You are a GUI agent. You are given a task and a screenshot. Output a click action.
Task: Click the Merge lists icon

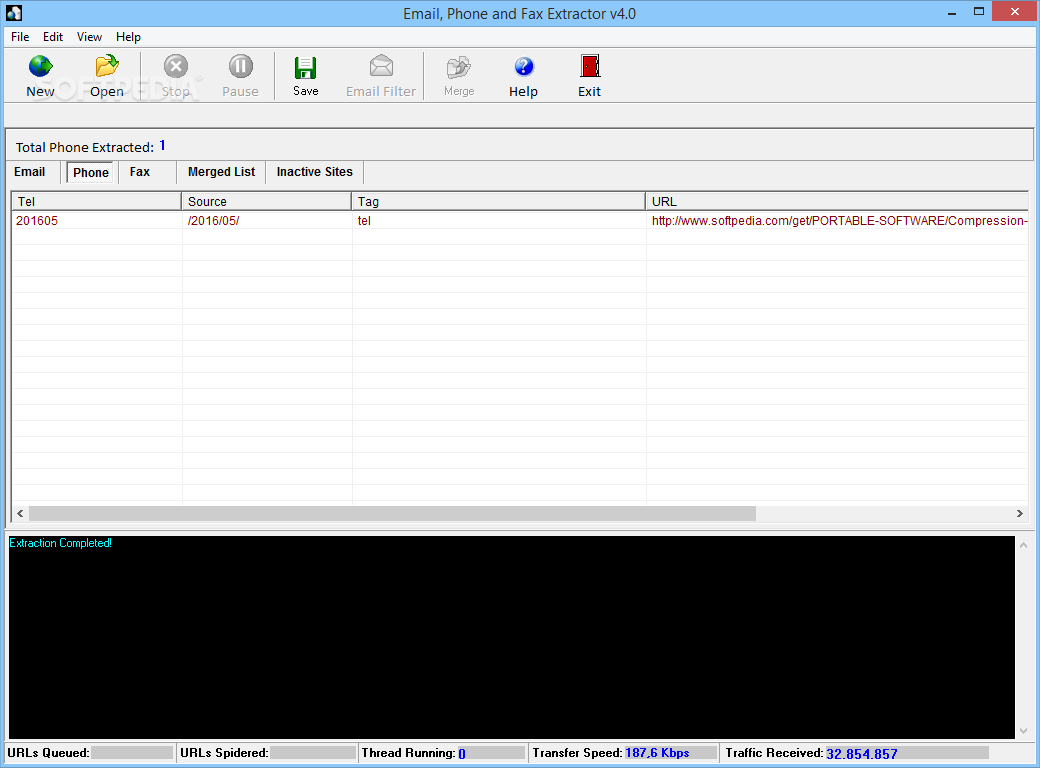(x=459, y=76)
